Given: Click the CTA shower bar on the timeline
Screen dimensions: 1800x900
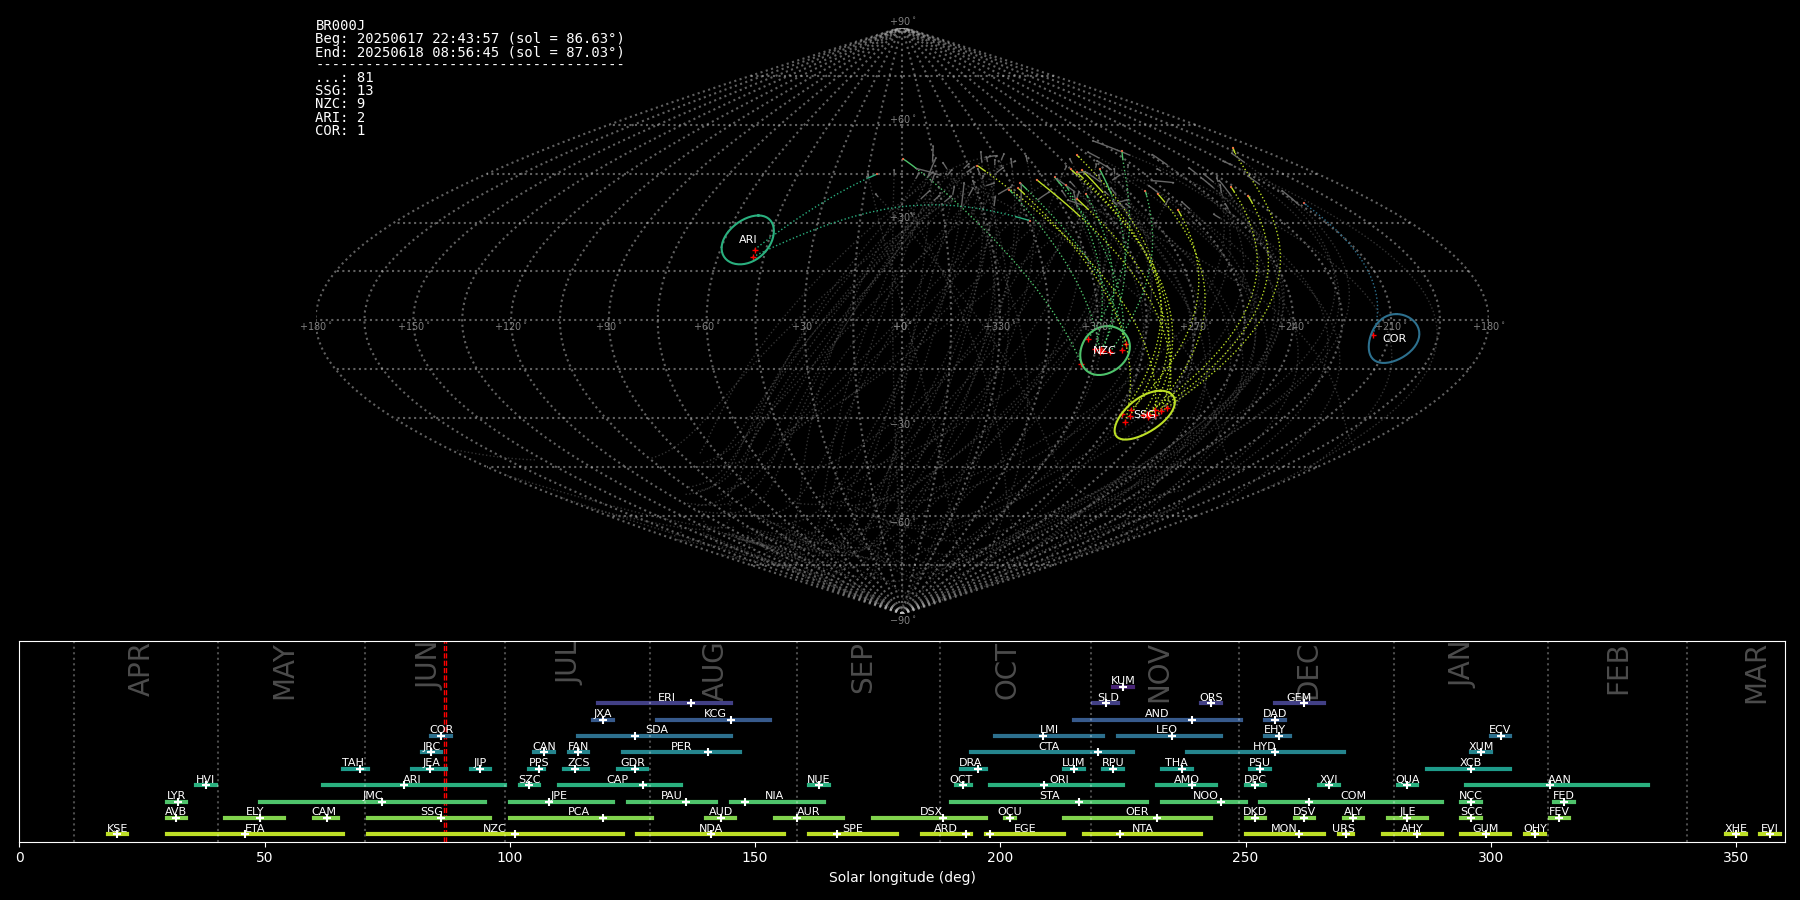Looking at the screenshot, I should tap(1052, 752).
